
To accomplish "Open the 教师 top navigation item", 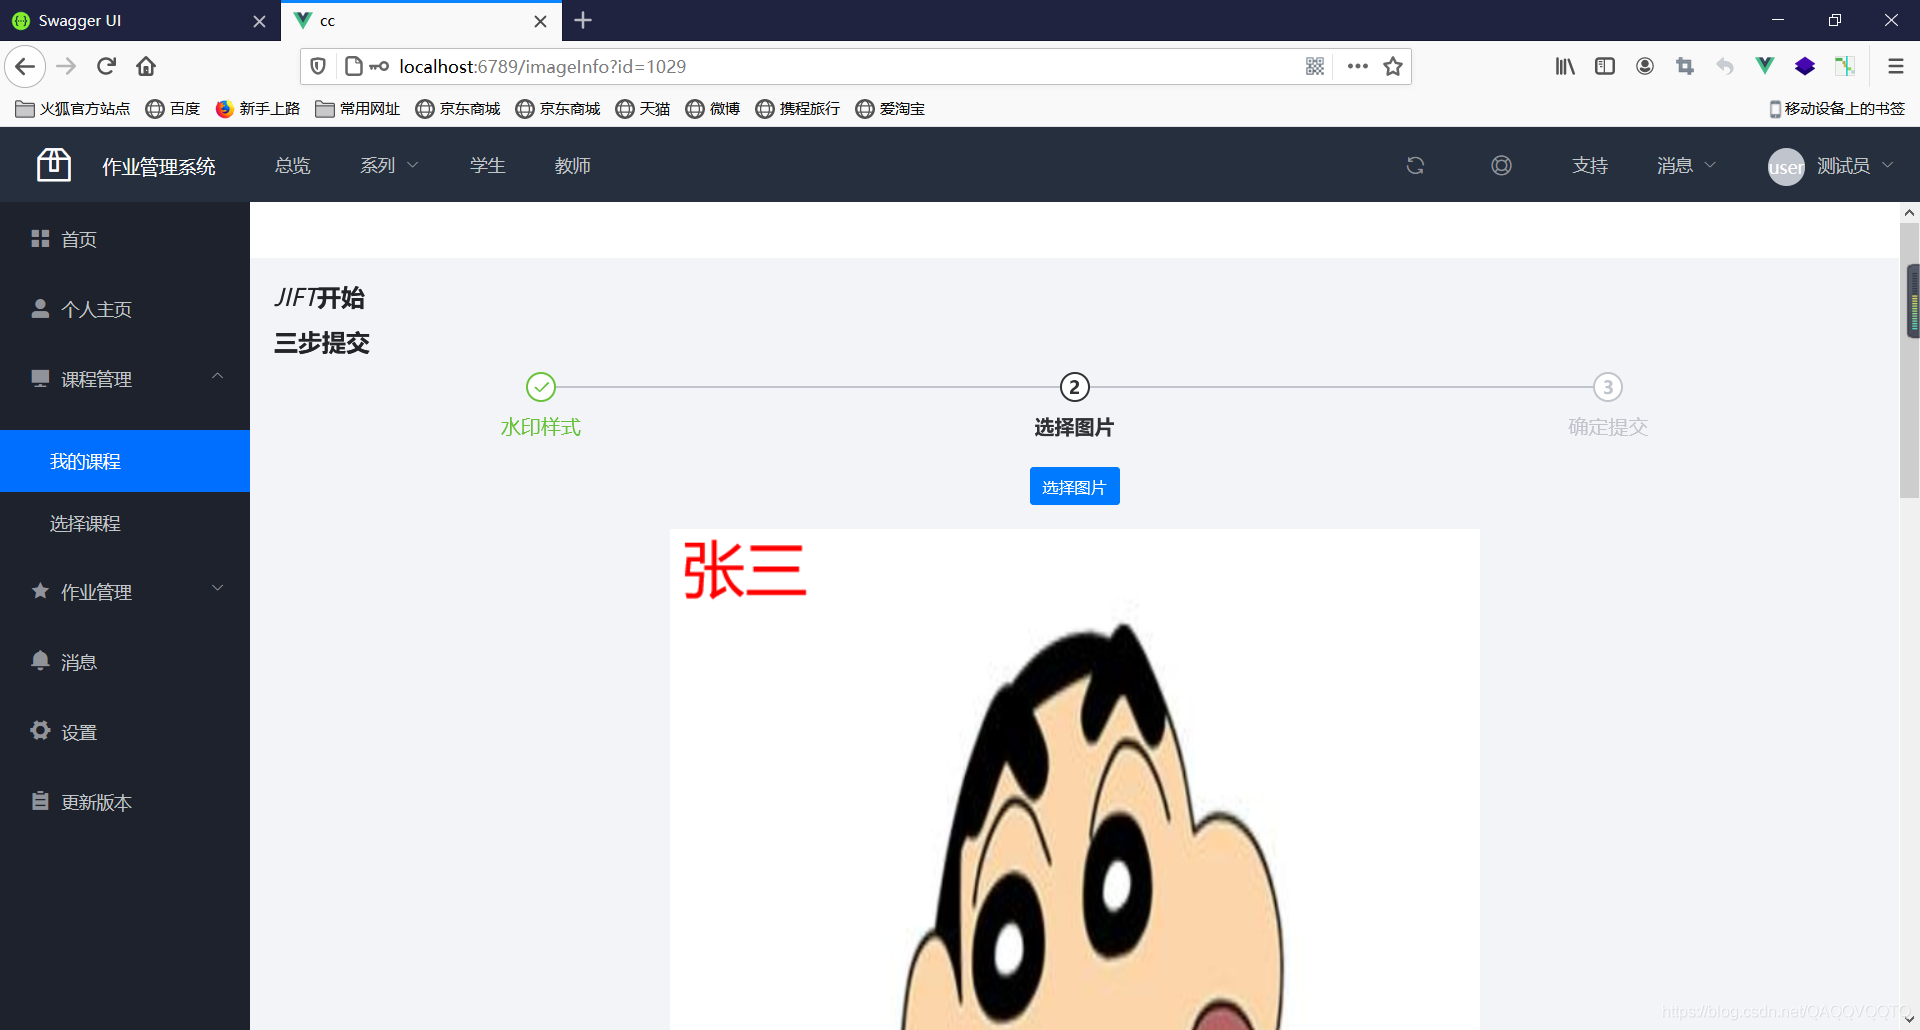I will tap(573, 166).
